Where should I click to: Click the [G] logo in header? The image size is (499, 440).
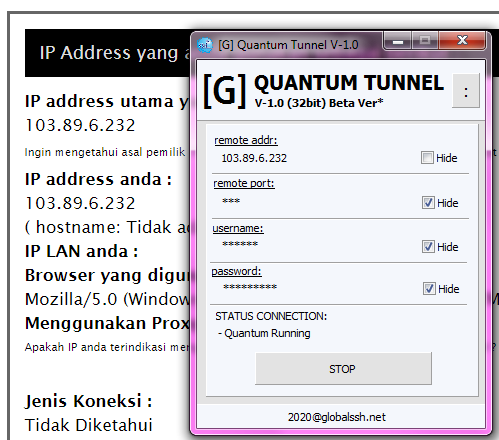[x=224, y=91]
